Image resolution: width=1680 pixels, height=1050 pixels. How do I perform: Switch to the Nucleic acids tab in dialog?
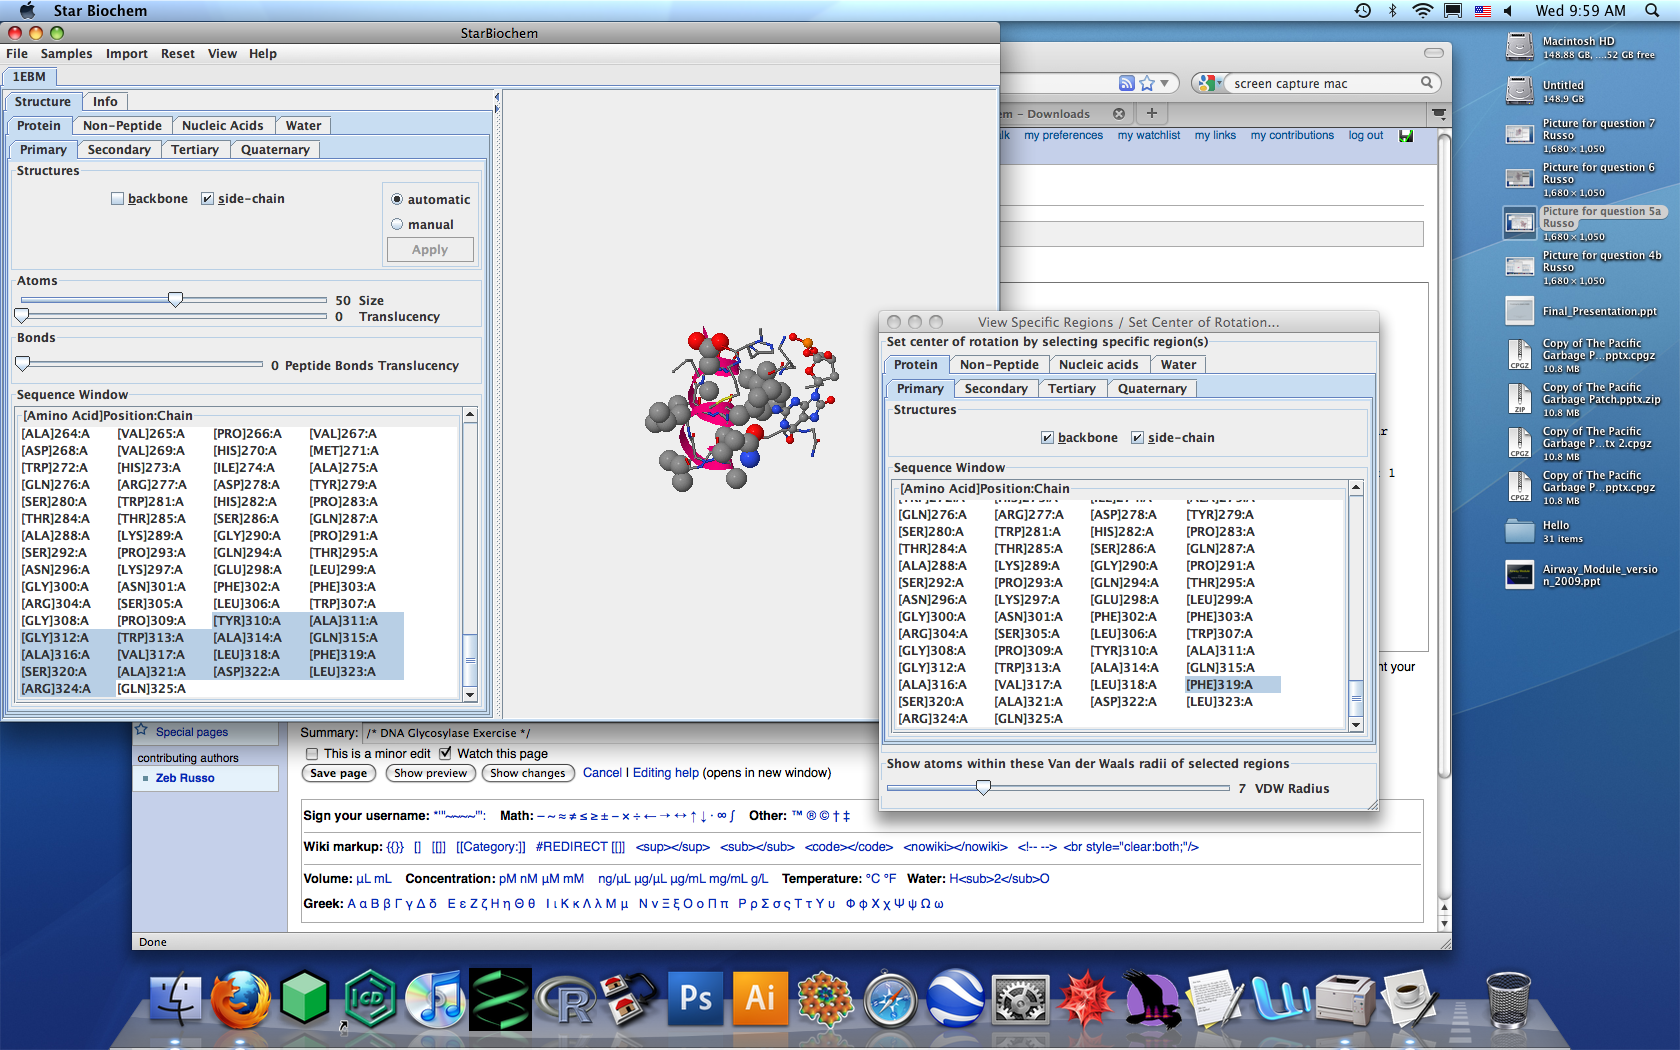pyautogui.click(x=1098, y=365)
